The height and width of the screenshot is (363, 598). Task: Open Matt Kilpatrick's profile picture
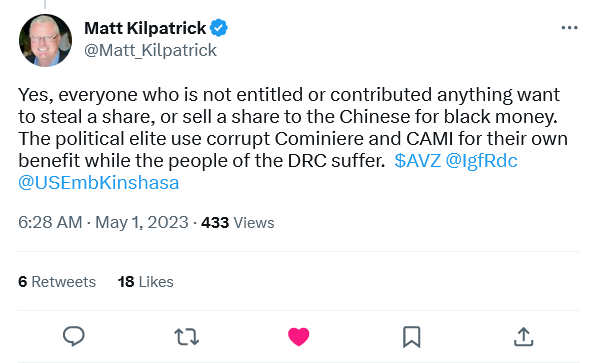click(45, 41)
